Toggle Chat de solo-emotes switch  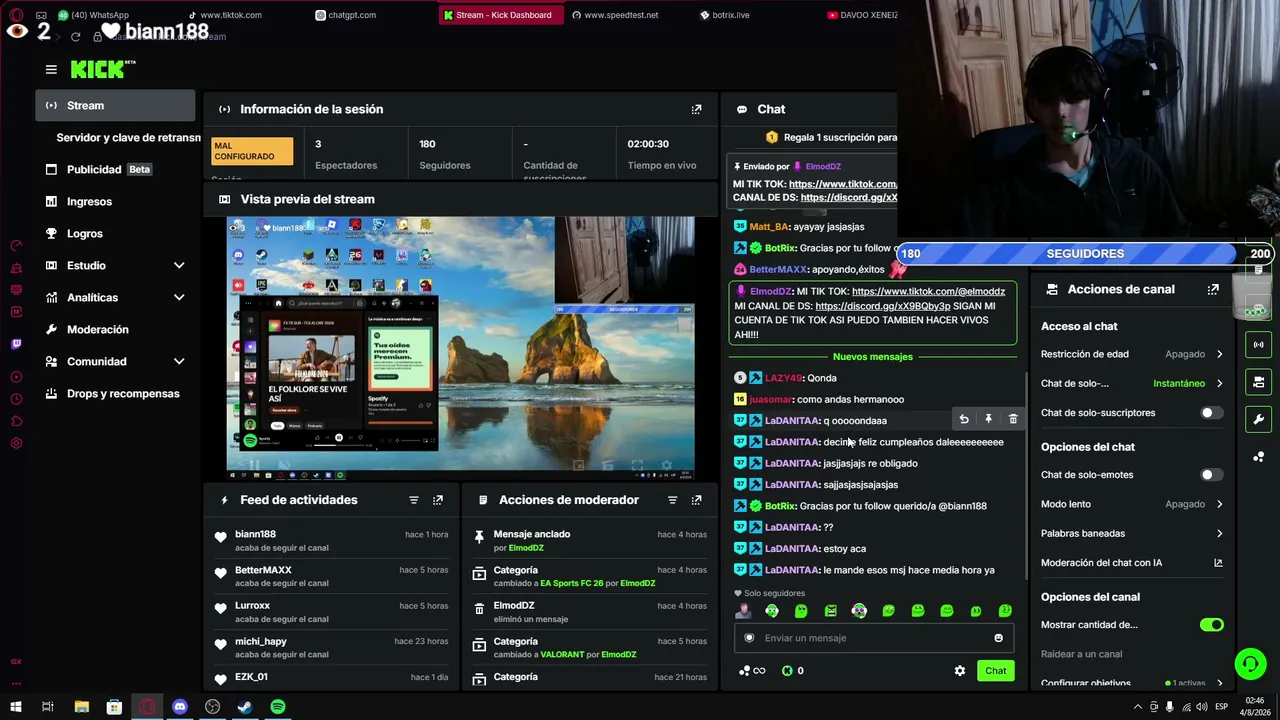[1211, 475]
